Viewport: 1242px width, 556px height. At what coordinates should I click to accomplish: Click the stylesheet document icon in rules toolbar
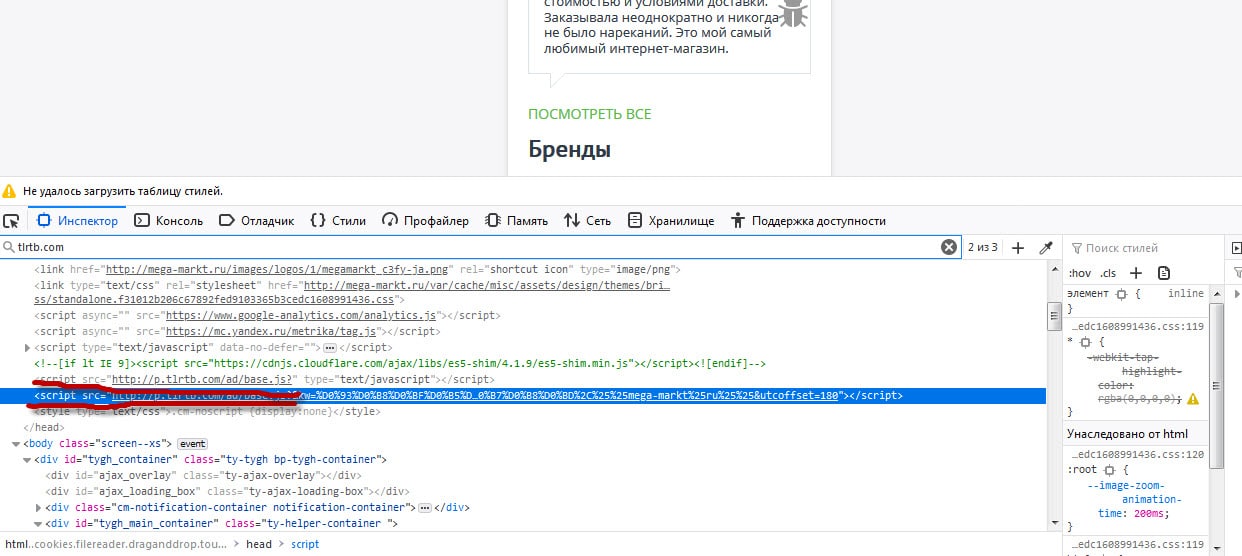click(x=1163, y=273)
